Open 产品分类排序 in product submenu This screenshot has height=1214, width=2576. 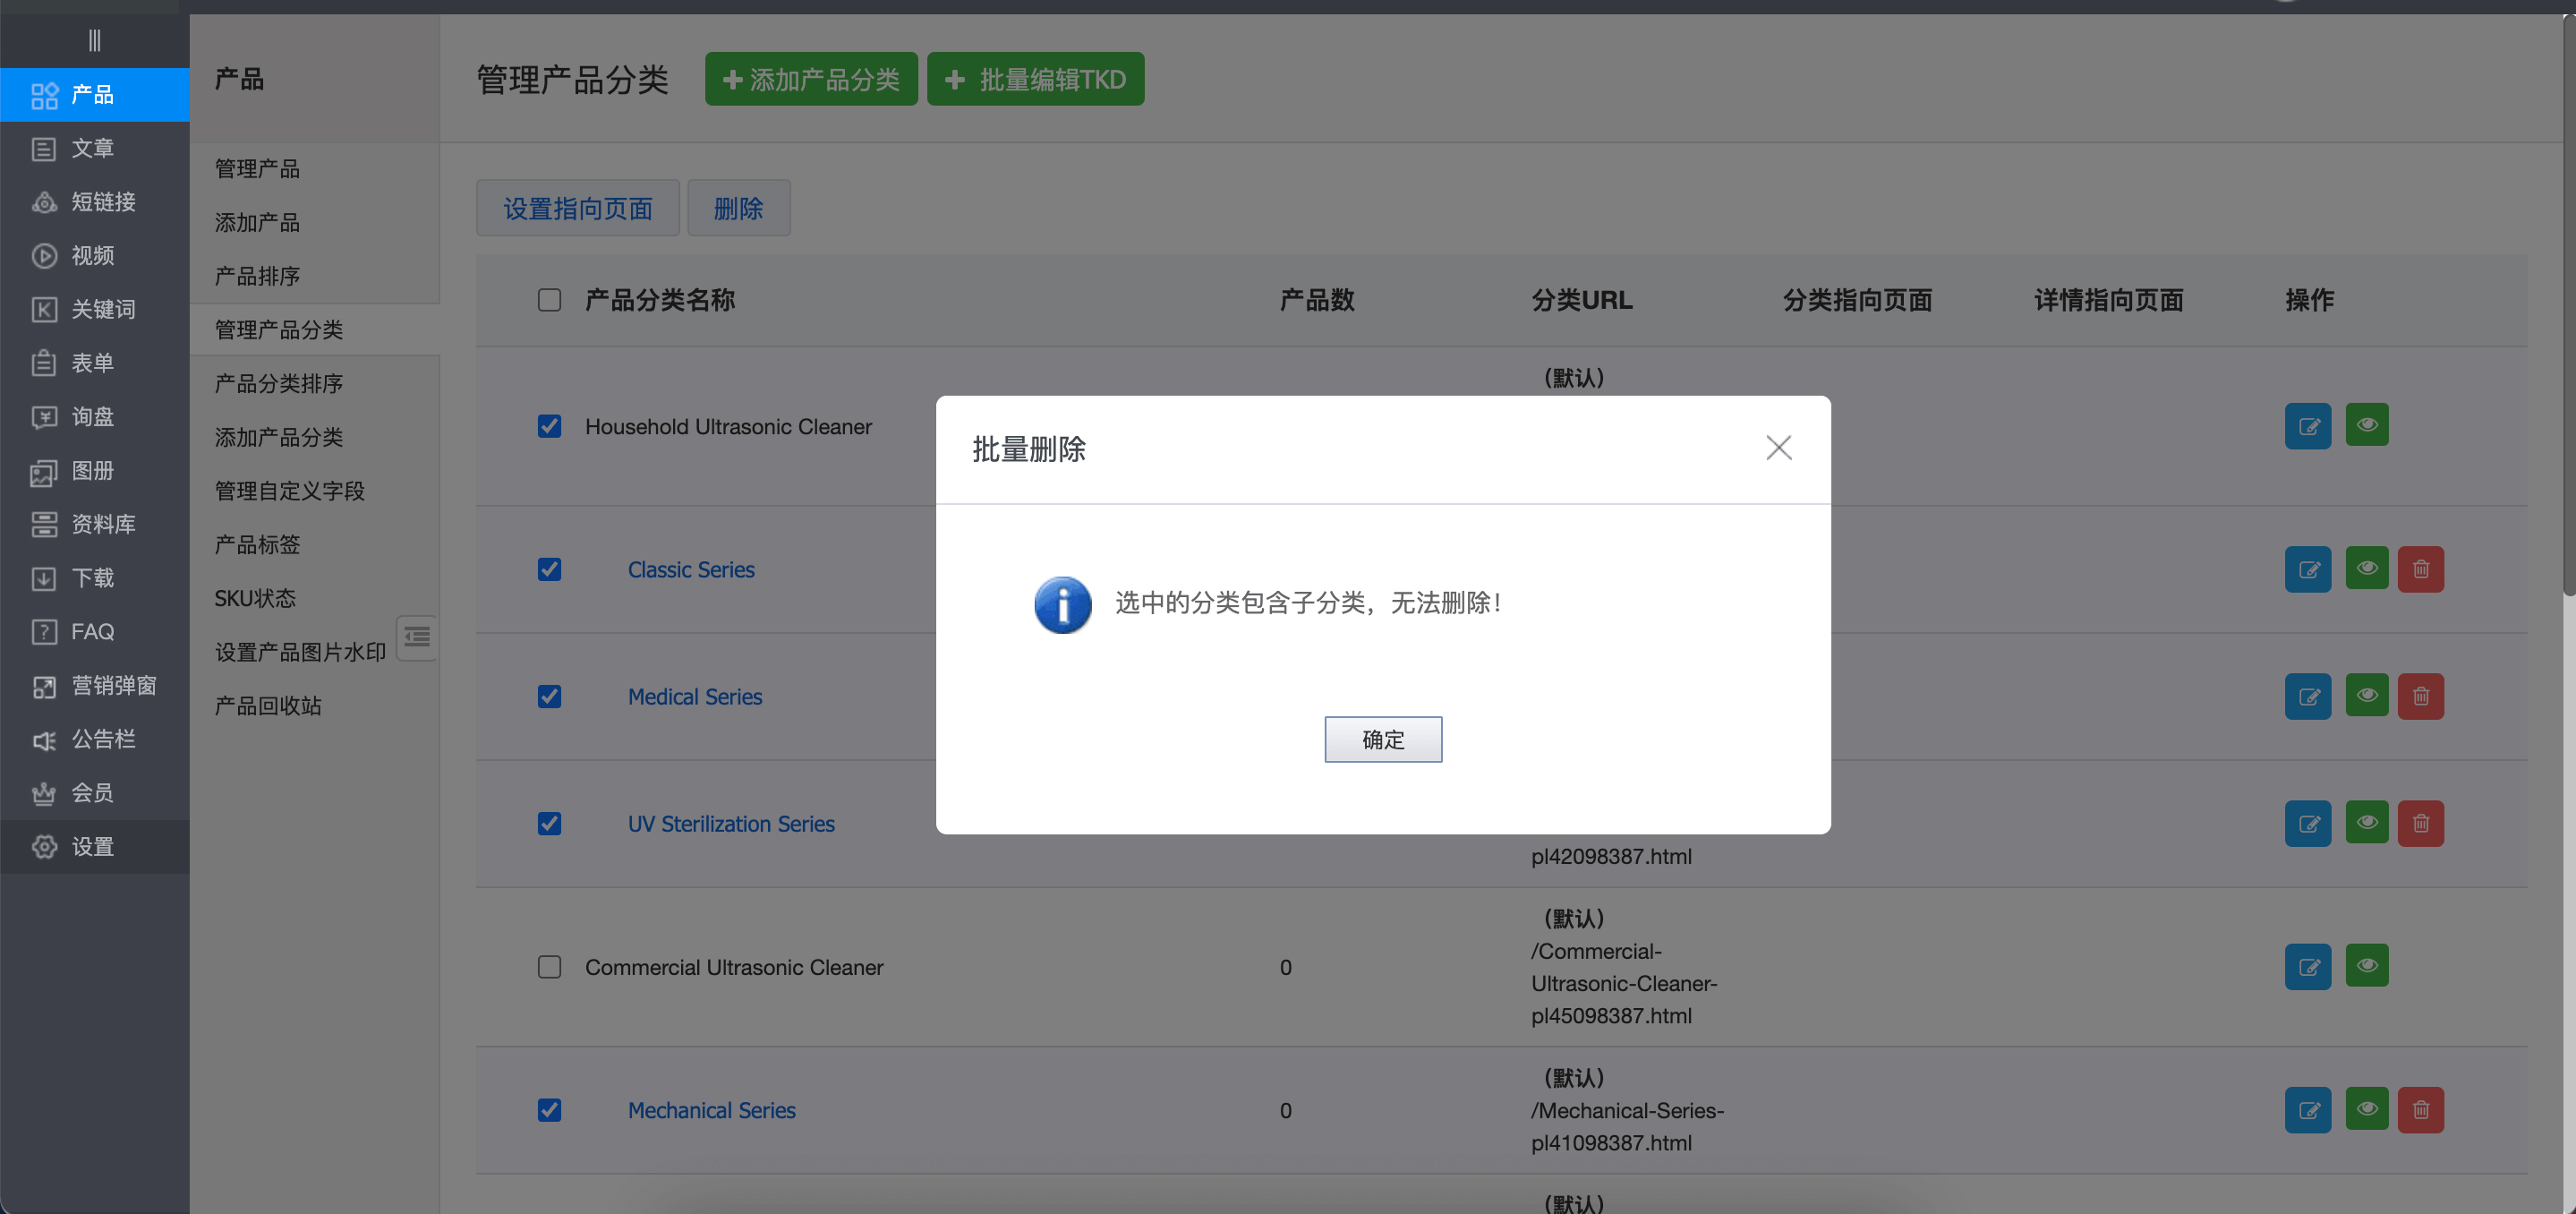(279, 383)
